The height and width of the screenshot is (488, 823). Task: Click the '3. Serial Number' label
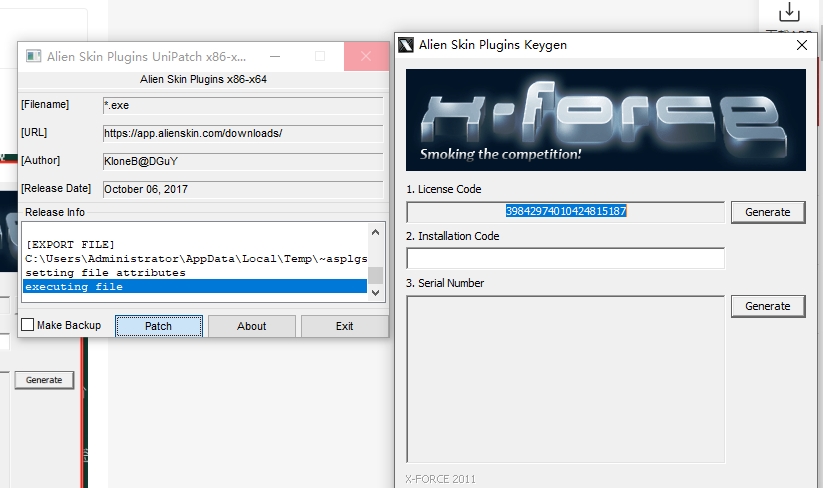[x=445, y=283]
